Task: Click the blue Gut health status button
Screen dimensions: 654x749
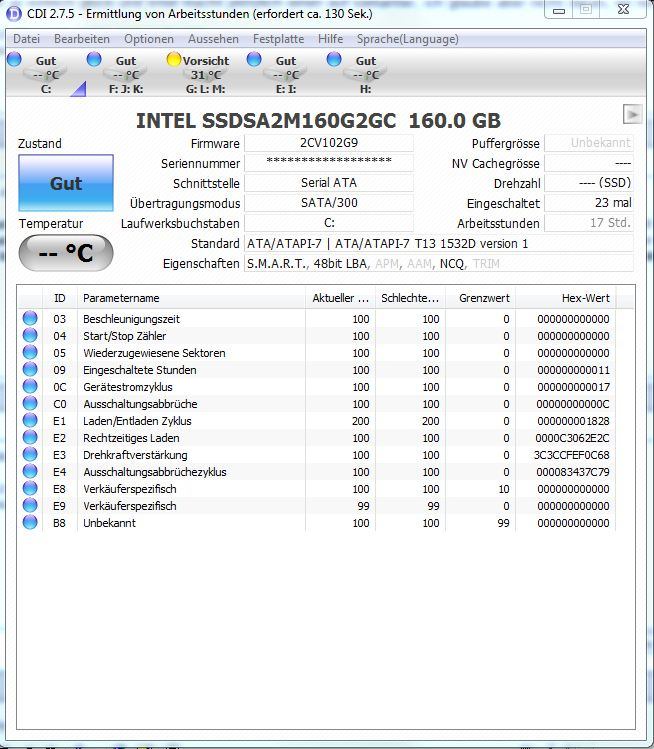Action: click(x=66, y=183)
